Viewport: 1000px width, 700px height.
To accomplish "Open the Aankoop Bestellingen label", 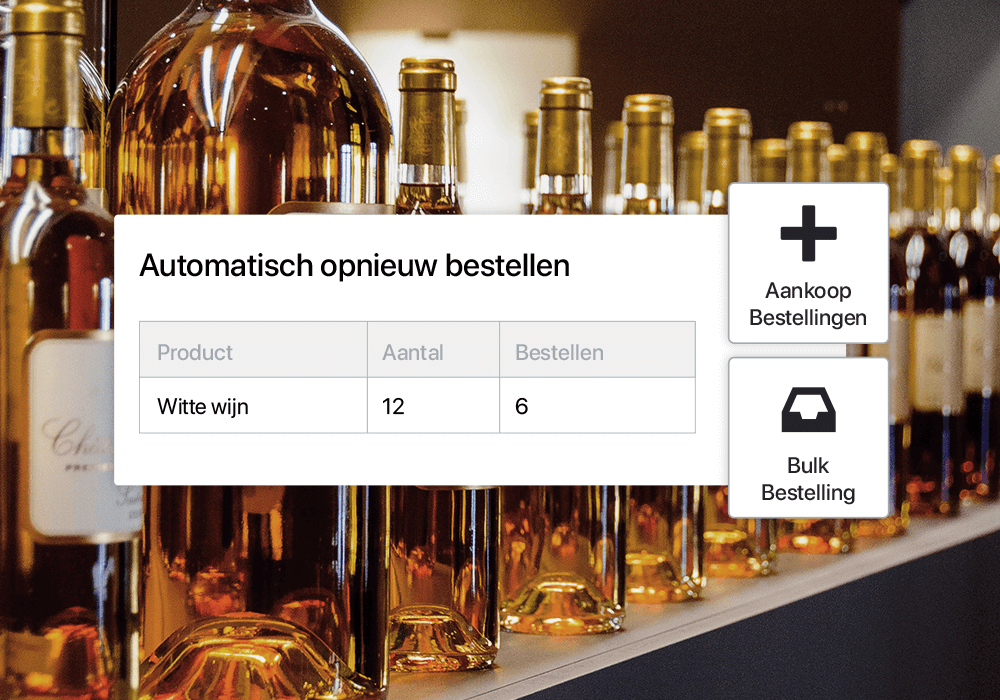I will click(808, 304).
